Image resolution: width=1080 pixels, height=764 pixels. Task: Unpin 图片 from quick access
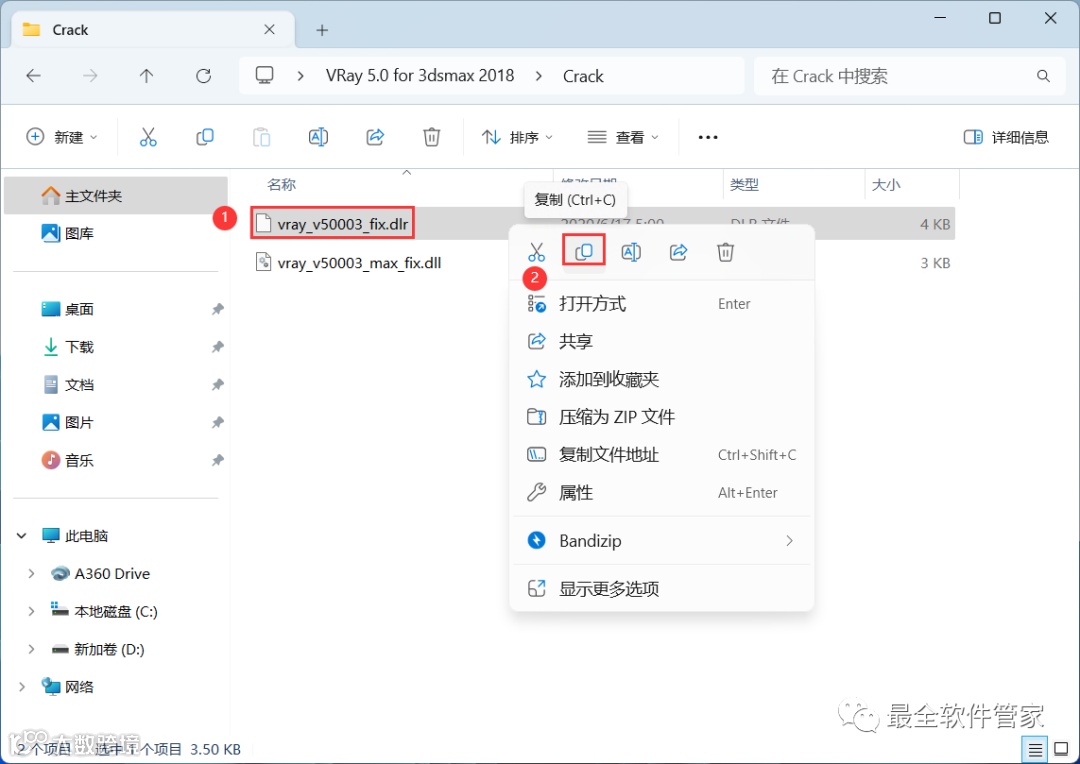[217, 422]
